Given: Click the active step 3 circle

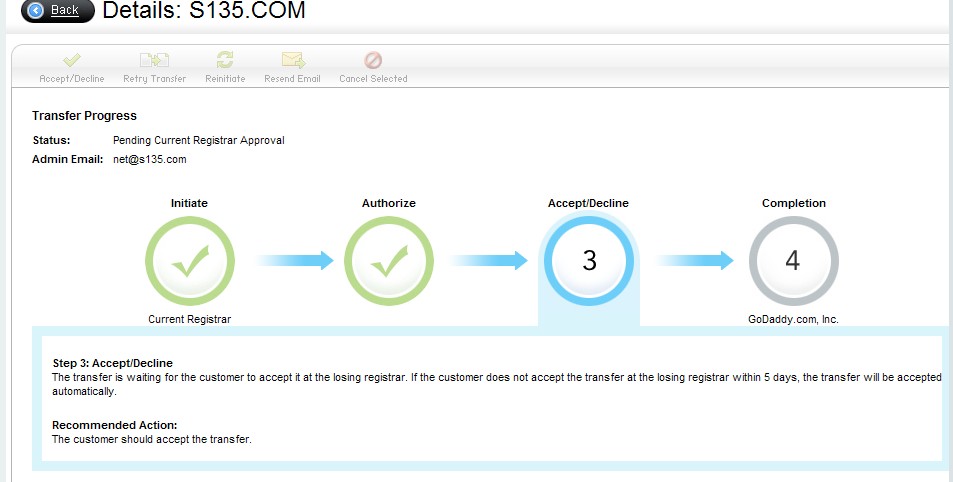Looking at the screenshot, I should click(588, 261).
